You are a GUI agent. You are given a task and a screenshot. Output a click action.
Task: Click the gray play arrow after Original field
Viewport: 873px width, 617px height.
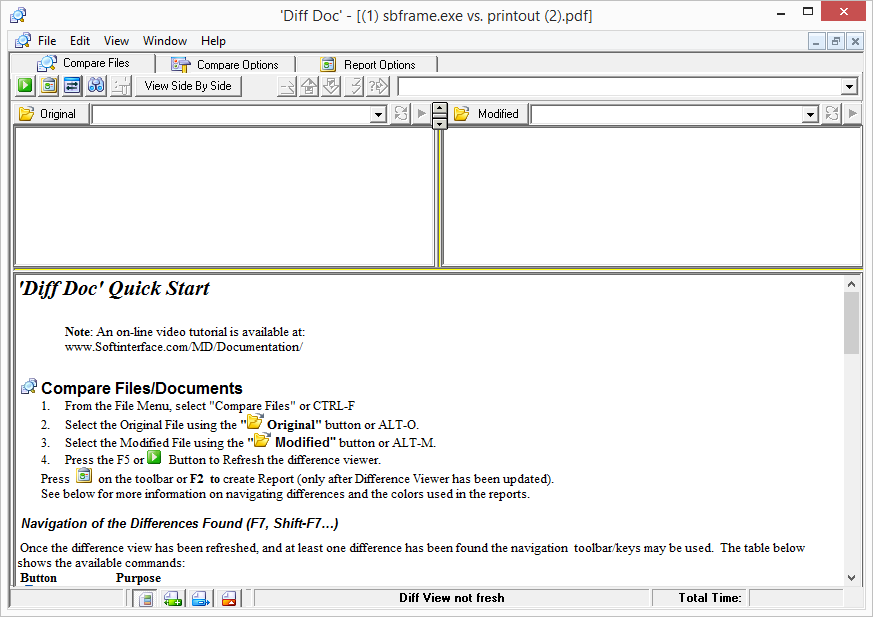421,114
